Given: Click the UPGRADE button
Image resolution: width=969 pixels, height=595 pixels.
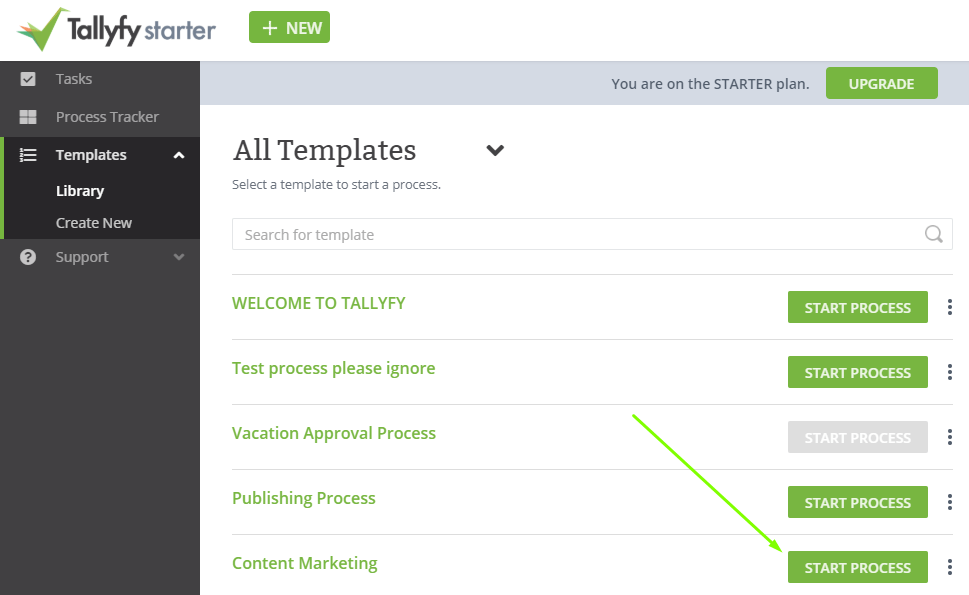Looking at the screenshot, I should pos(881,83).
